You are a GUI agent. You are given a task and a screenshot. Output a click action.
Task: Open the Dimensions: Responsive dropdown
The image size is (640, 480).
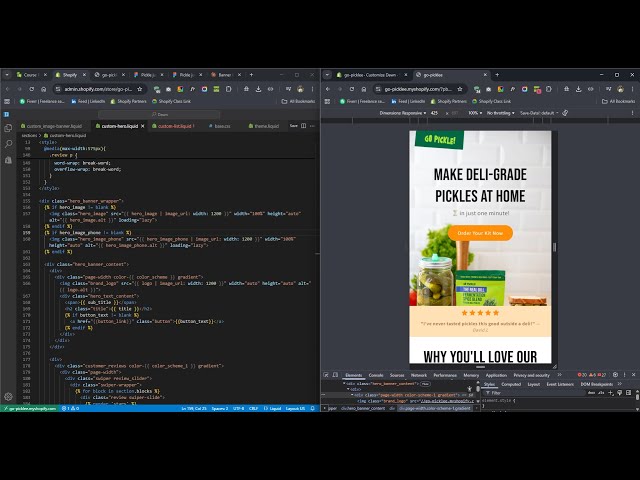402,113
